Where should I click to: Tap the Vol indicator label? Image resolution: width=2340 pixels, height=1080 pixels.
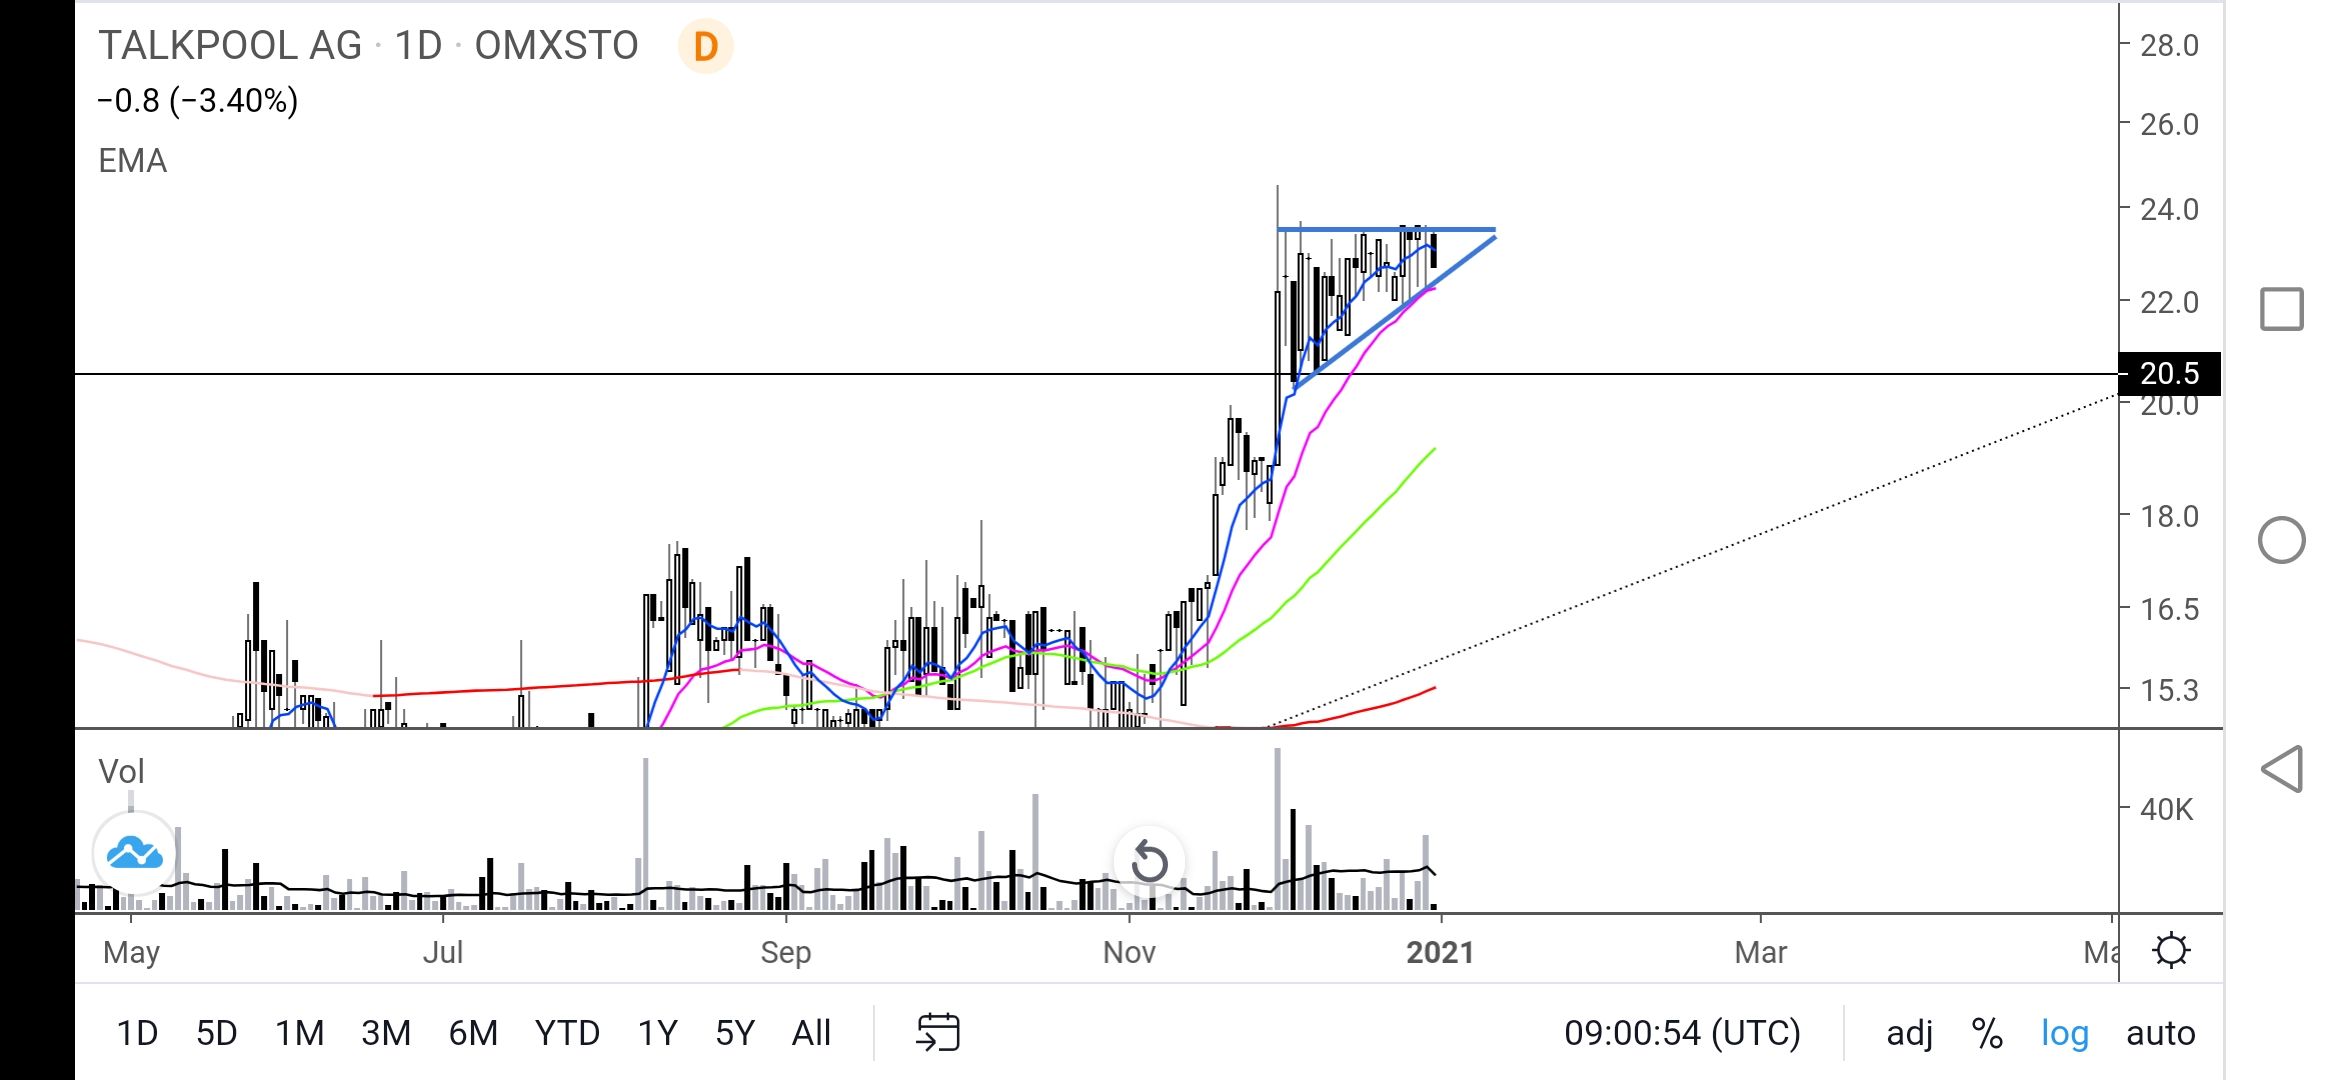[121, 772]
